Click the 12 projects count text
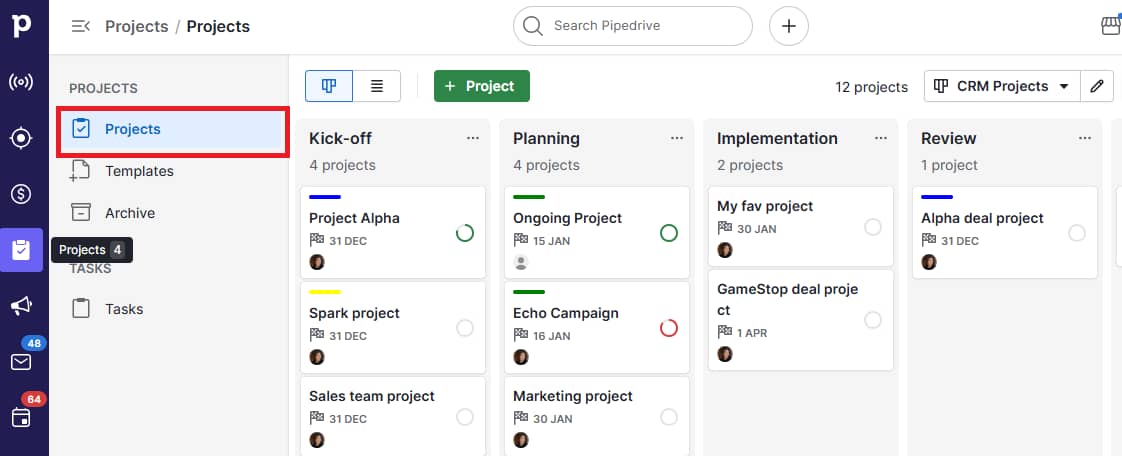 tap(872, 87)
